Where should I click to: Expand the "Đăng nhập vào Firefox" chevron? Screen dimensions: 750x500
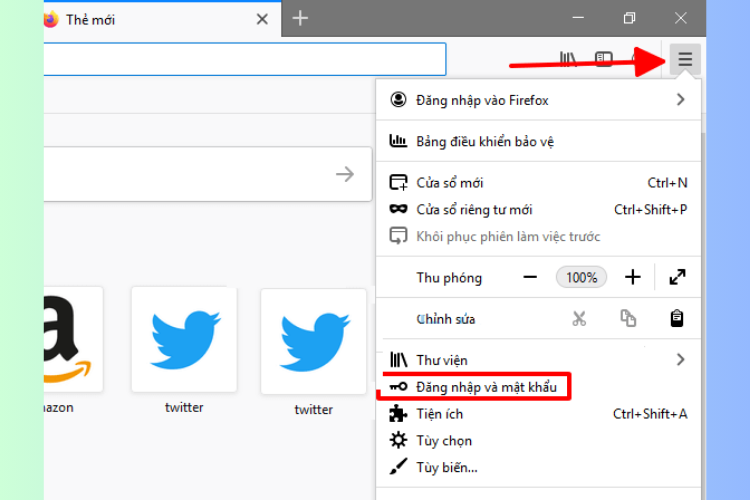click(x=680, y=100)
